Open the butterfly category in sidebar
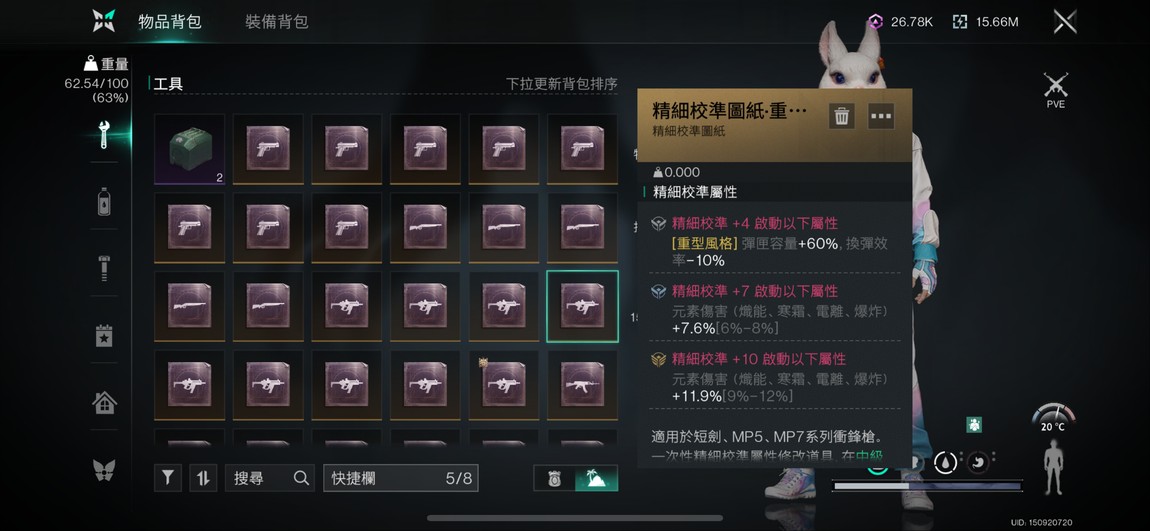 pos(103,469)
